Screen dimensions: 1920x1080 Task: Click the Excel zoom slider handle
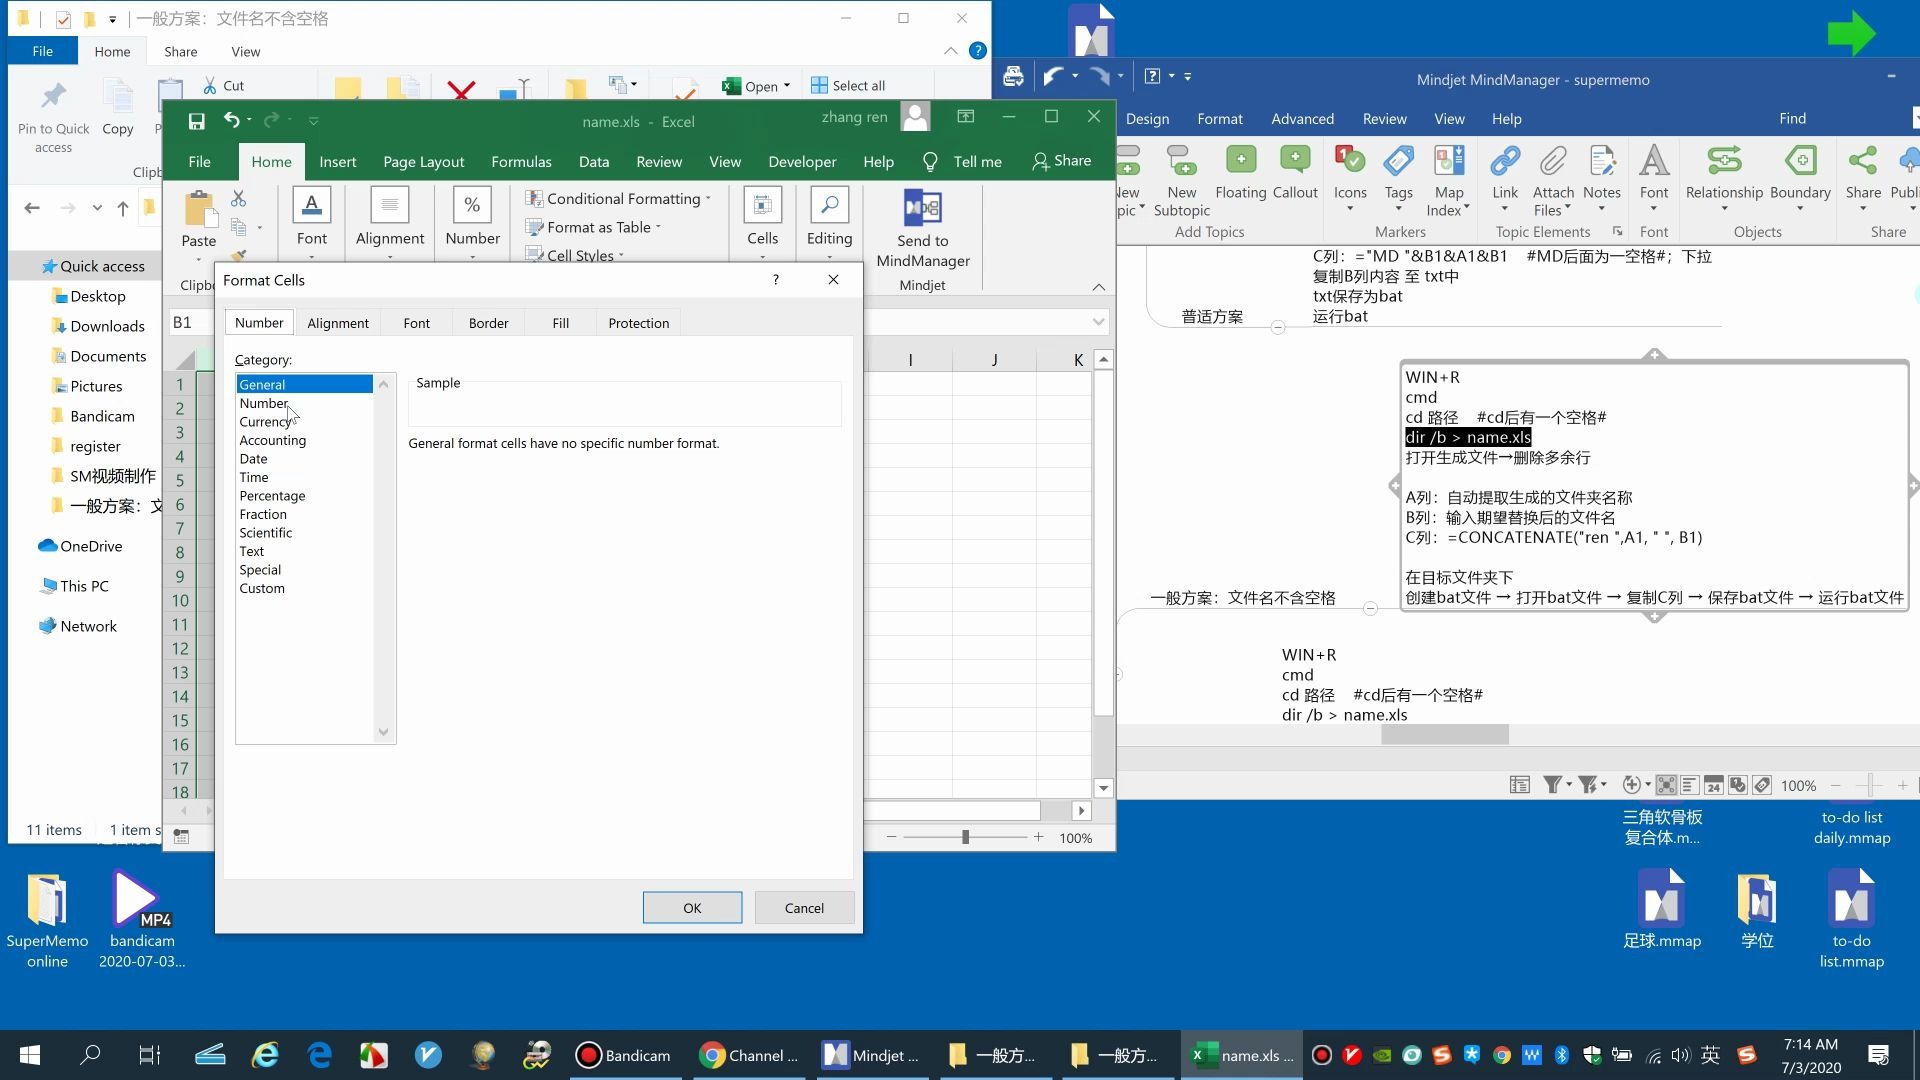tap(965, 837)
